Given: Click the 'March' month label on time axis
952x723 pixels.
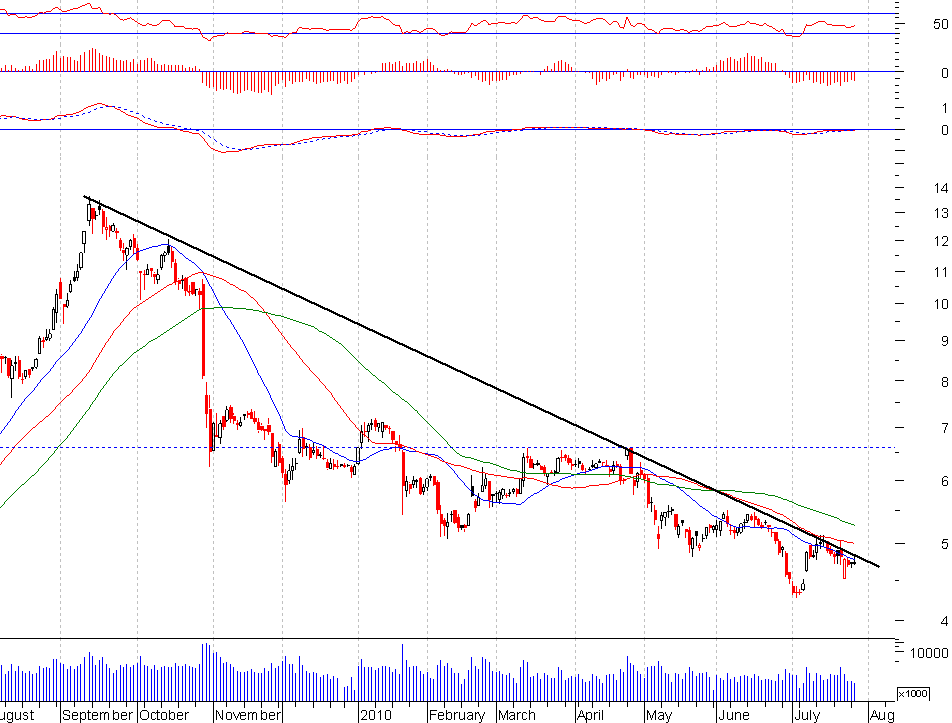Looking at the screenshot, I should 517,715.
